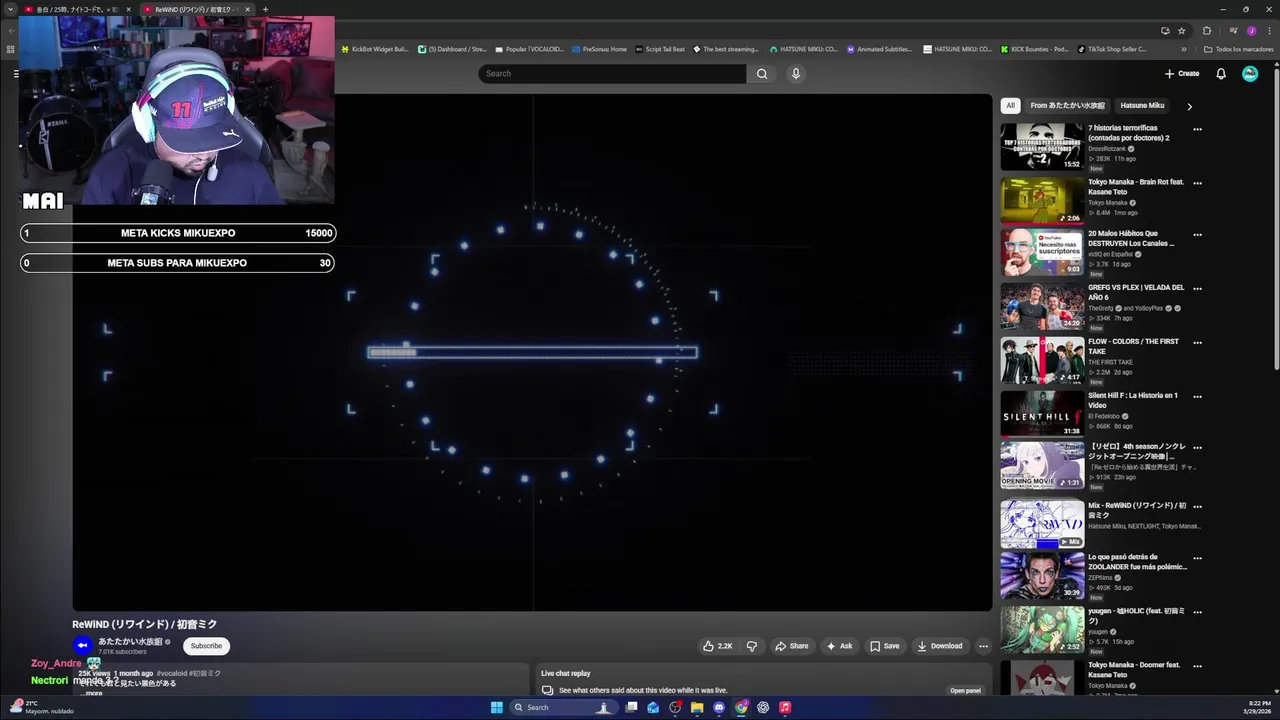Select the From あたたかい水族館 chip
This screenshot has height=720, width=1280.
[x=1067, y=105]
